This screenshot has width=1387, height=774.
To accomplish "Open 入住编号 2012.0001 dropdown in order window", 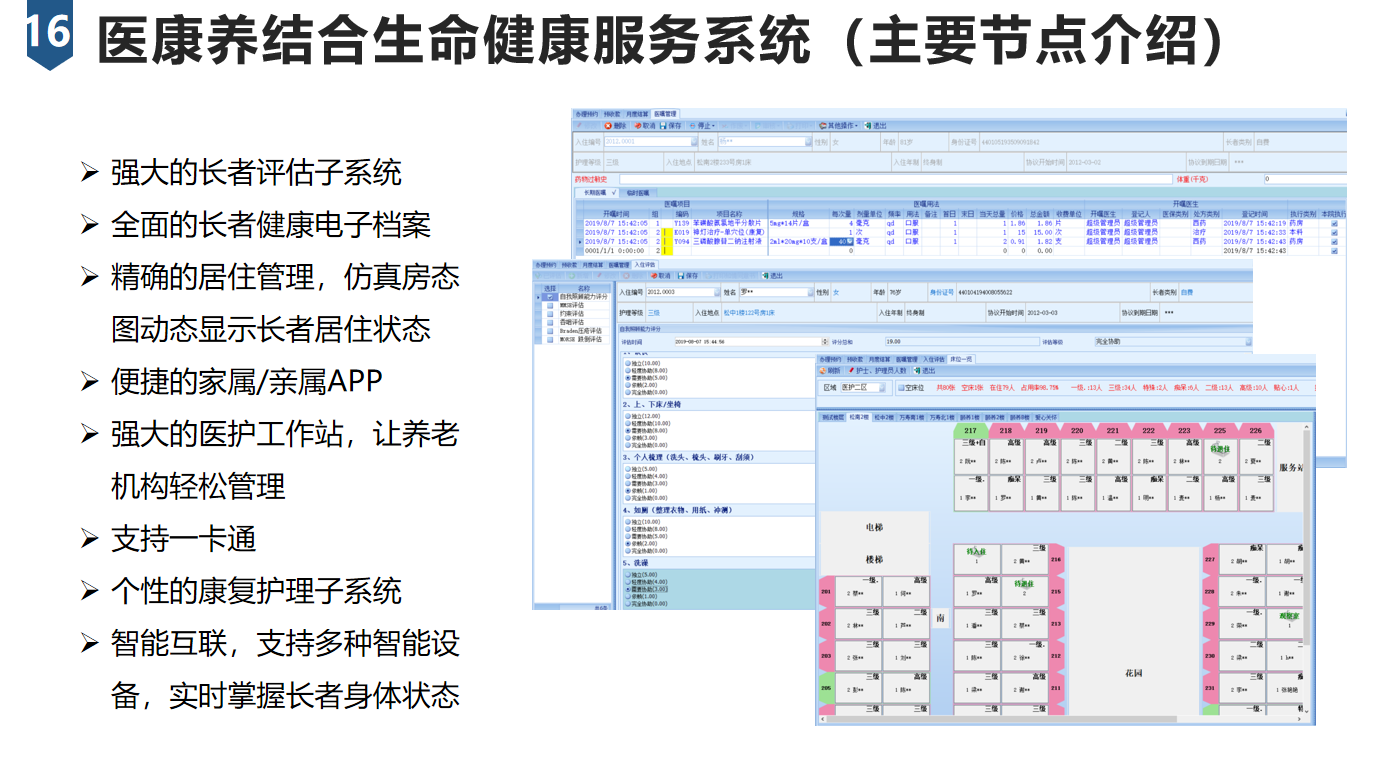I will click(694, 141).
